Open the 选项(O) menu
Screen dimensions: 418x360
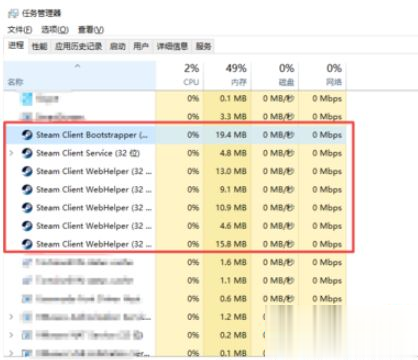[55, 30]
